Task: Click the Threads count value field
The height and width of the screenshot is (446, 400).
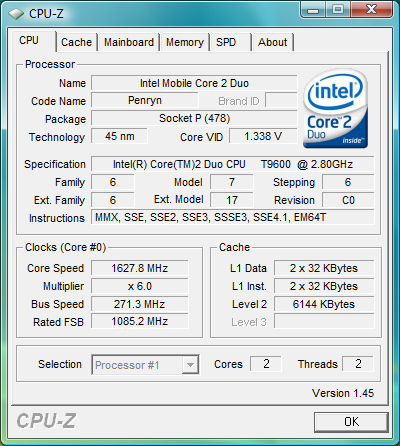Action: 358,364
